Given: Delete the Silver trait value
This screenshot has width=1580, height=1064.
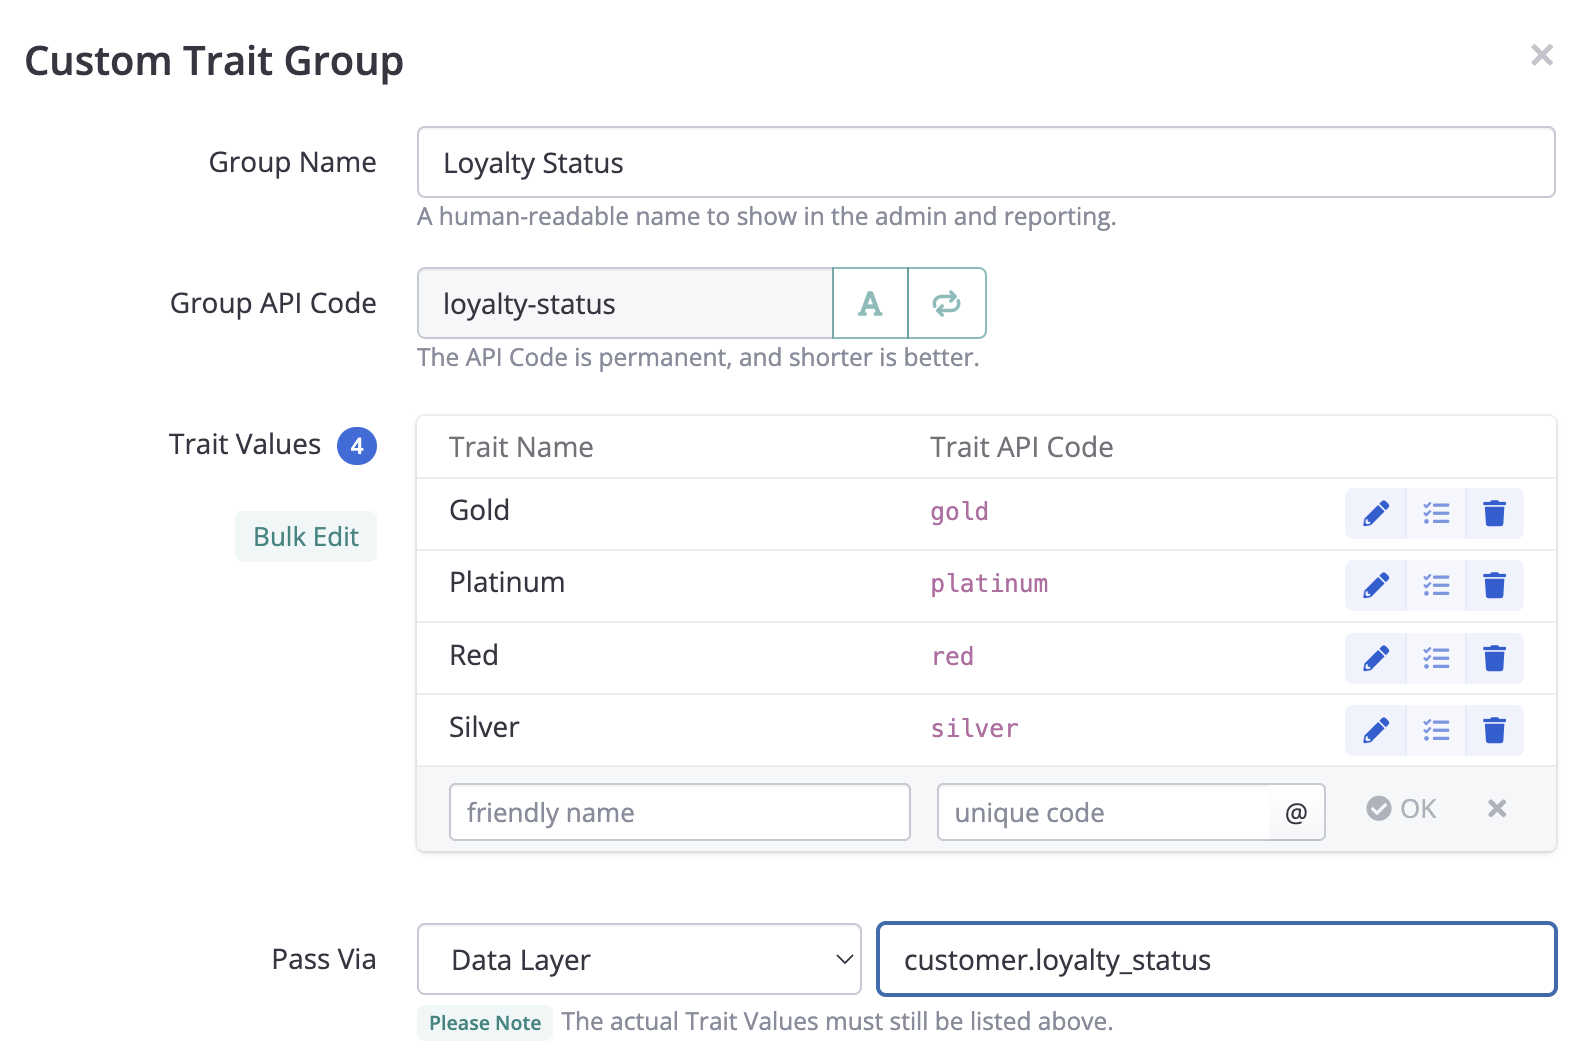Looking at the screenshot, I should coord(1494,731).
